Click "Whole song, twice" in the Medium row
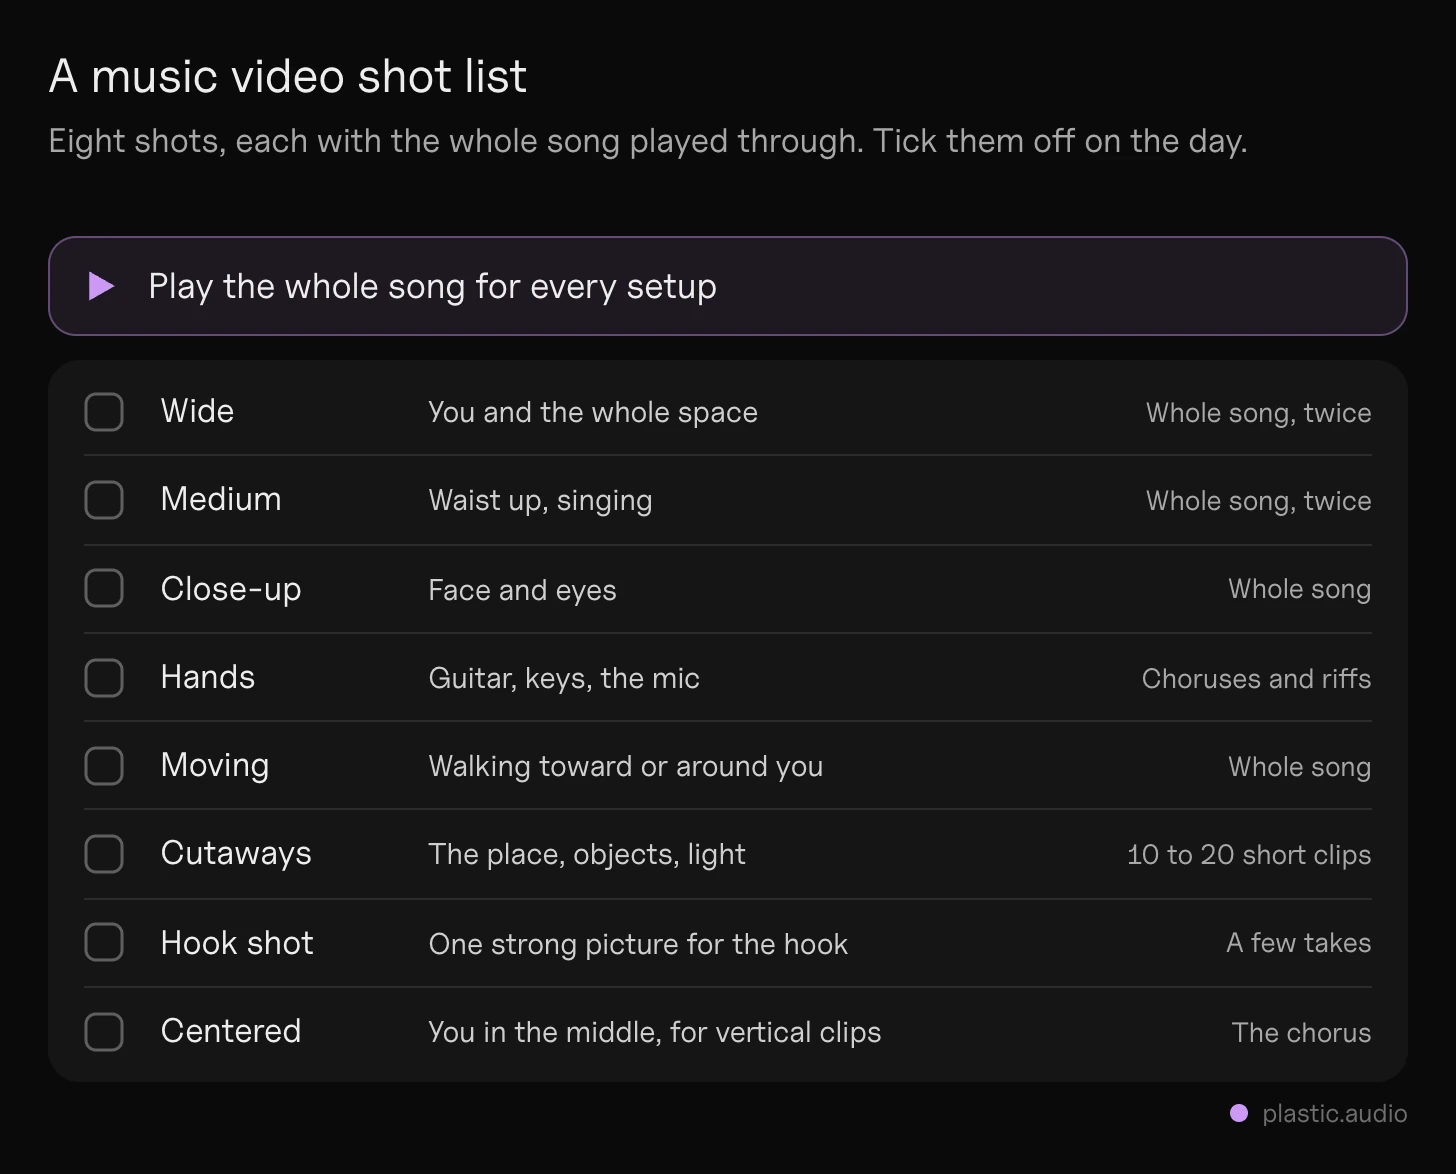The image size is (1456, 1174). (x=1259, y=501)
